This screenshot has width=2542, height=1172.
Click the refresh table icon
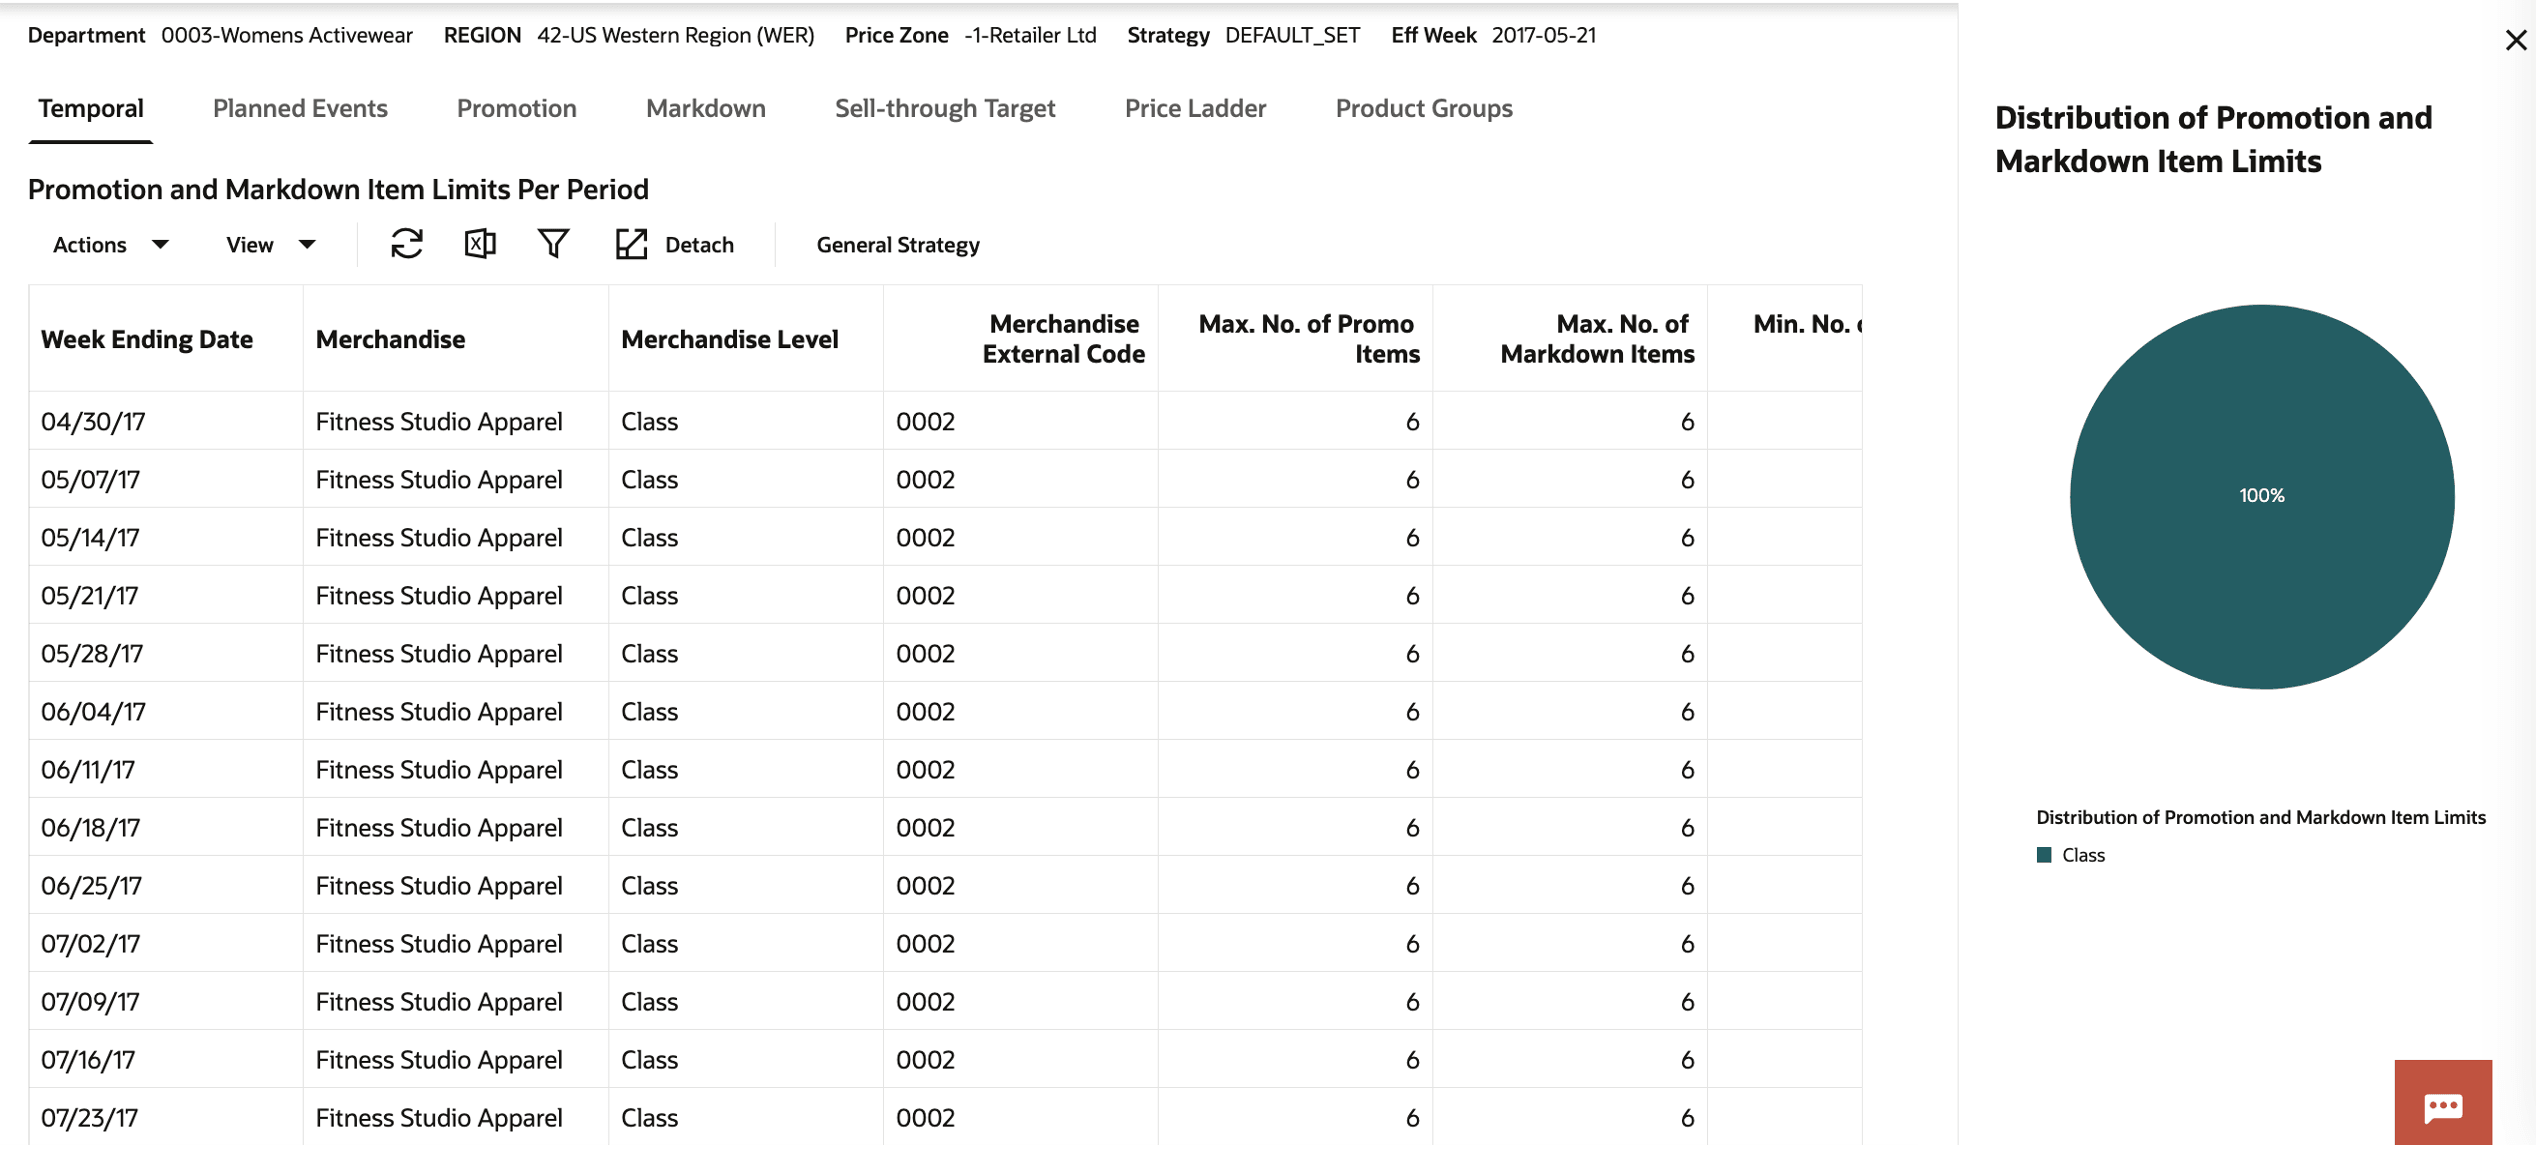click(407, 244)
